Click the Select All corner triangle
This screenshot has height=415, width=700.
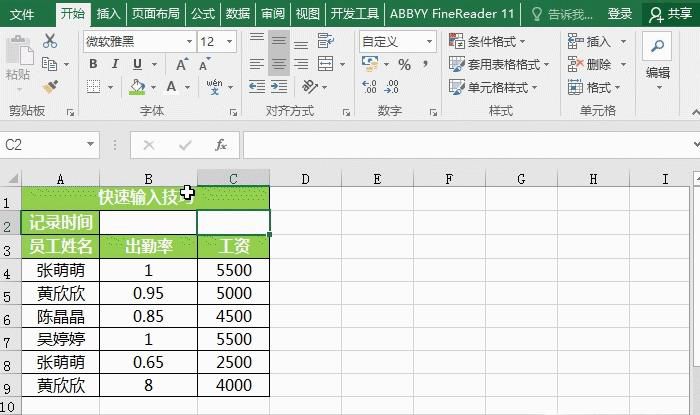(x=11, y=178)
